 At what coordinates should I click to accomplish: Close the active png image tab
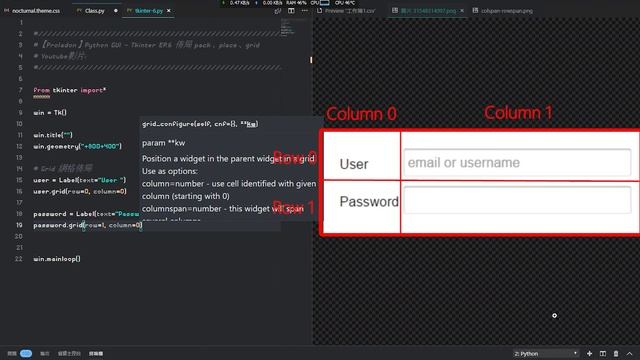462,11
